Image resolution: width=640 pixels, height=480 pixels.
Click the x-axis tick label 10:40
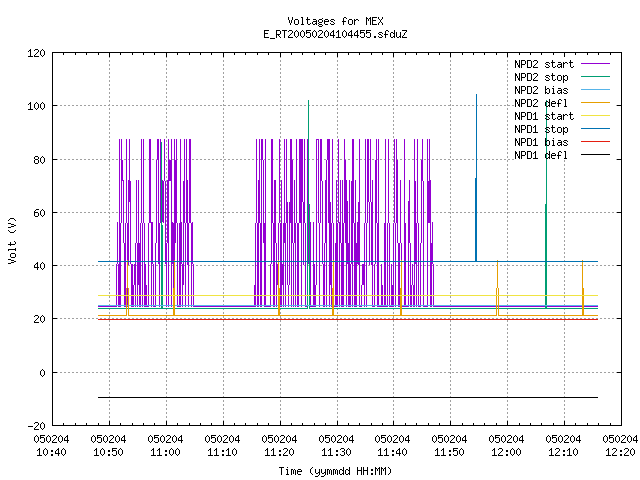click(x=51, y=452)
